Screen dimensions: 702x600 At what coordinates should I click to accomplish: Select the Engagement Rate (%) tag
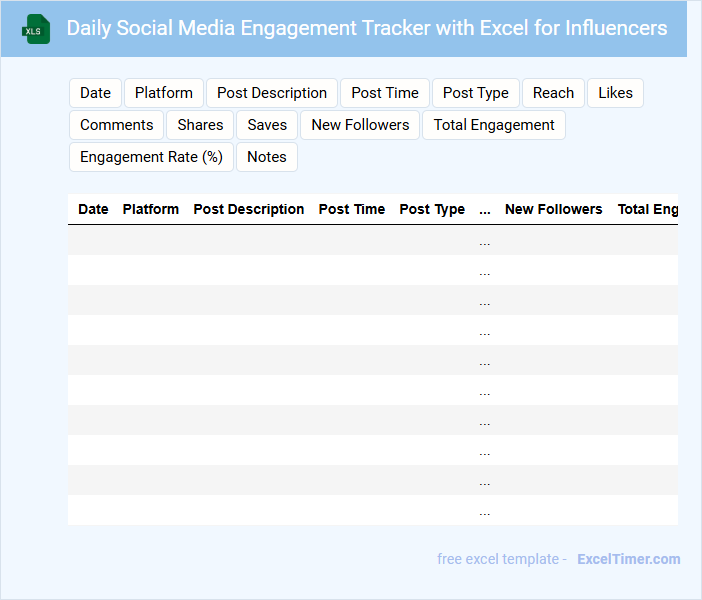(151, 157)
